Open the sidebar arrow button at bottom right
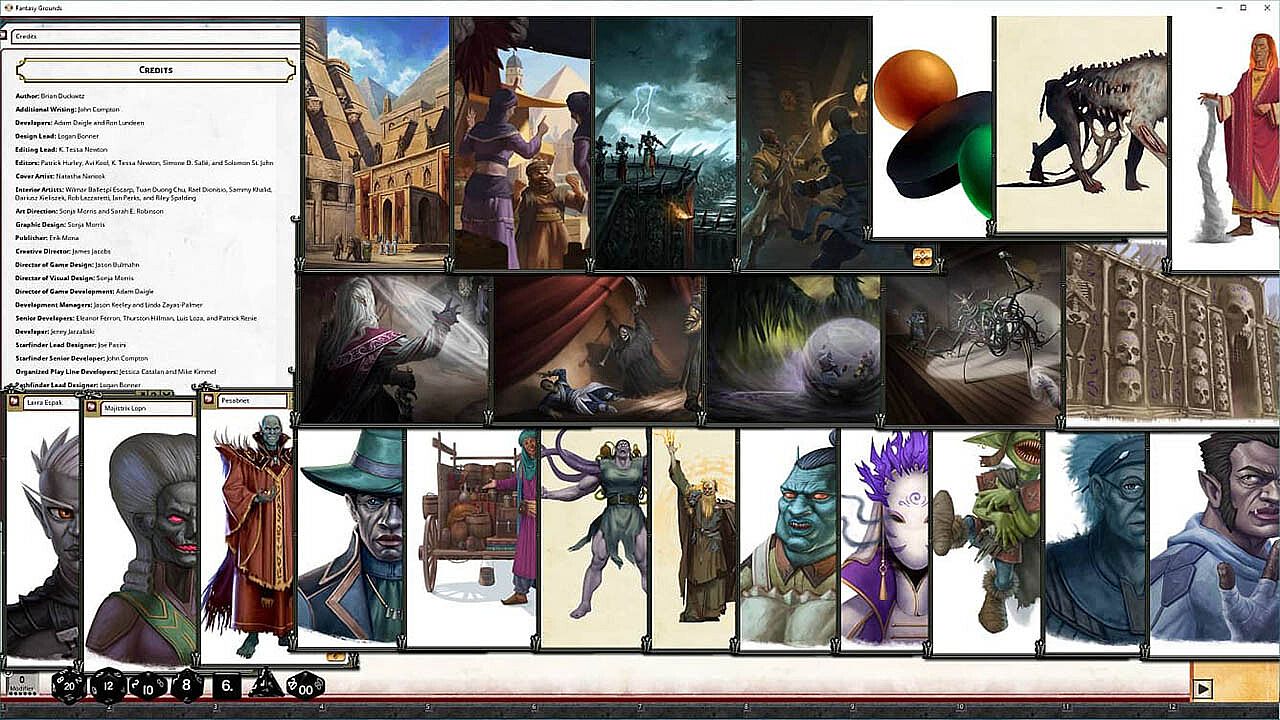Screen dimensions: 1280x720 [x=1203, y=689]
